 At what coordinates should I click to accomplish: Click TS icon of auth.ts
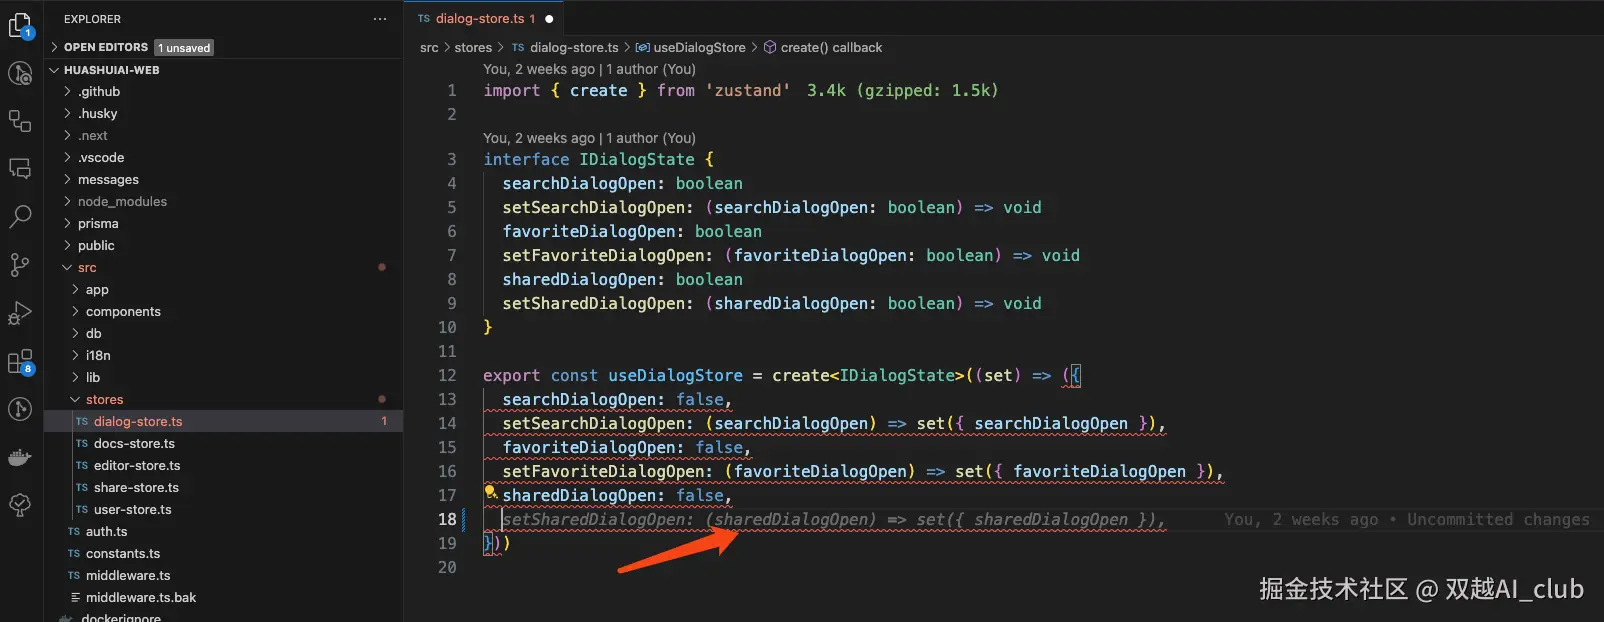pos(74,532)
